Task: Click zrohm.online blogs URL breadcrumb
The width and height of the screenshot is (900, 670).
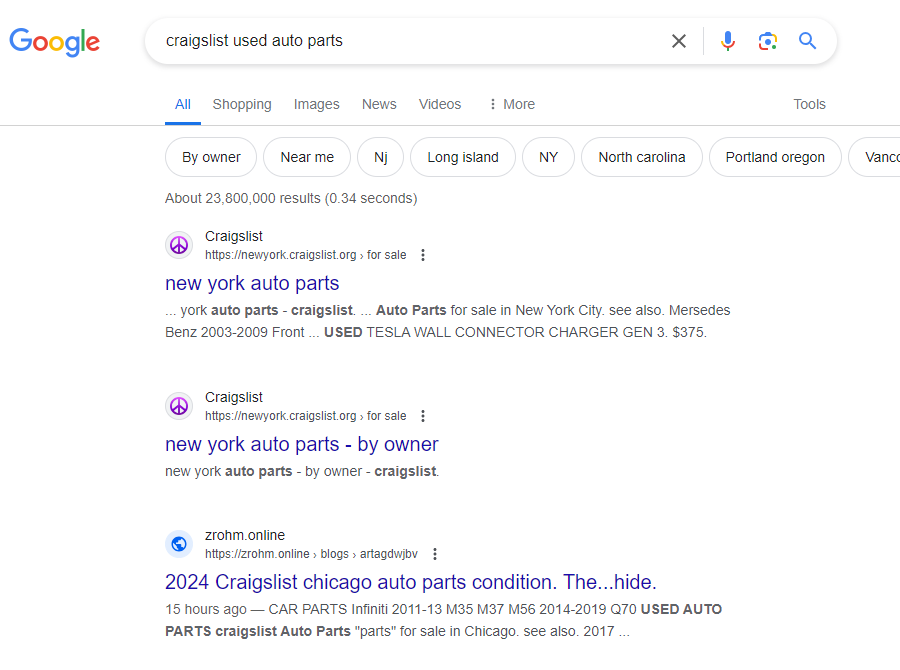Action: (311, 554)
